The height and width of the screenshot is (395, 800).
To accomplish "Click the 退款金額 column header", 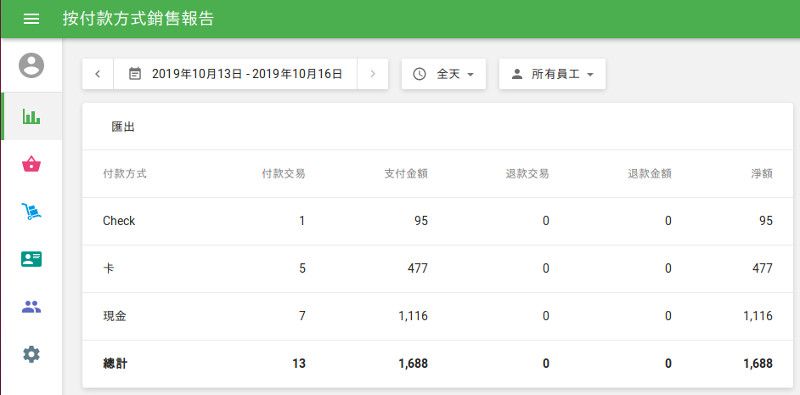I will point(649,174).
